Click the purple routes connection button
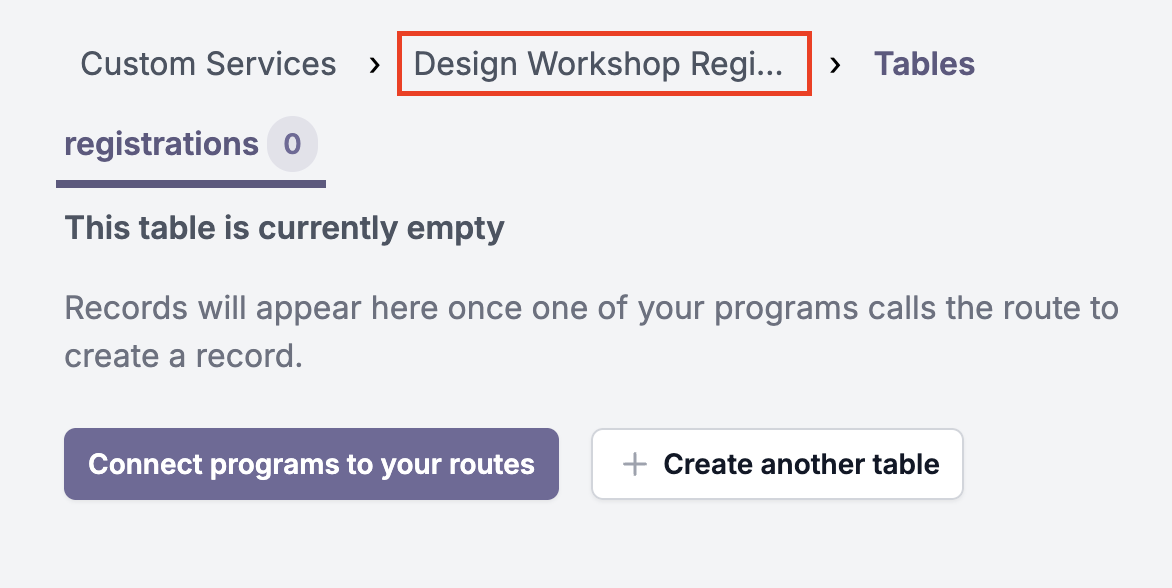The width and height of the screenshot is (1172, 588). [x=312, y=464]
